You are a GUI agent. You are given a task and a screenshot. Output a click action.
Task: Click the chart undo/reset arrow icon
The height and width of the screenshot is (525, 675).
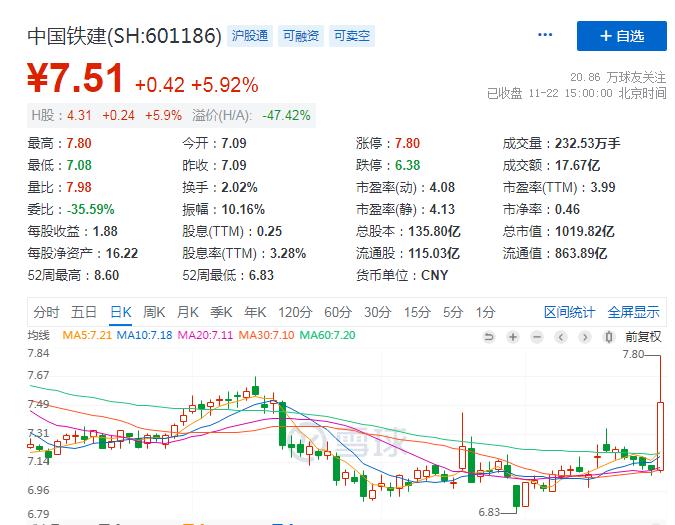(489, 337)
